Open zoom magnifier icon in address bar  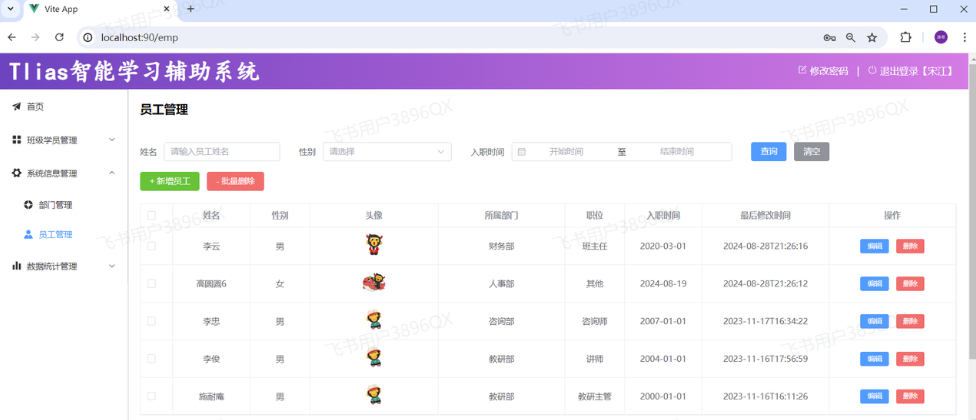click(851, 37)
